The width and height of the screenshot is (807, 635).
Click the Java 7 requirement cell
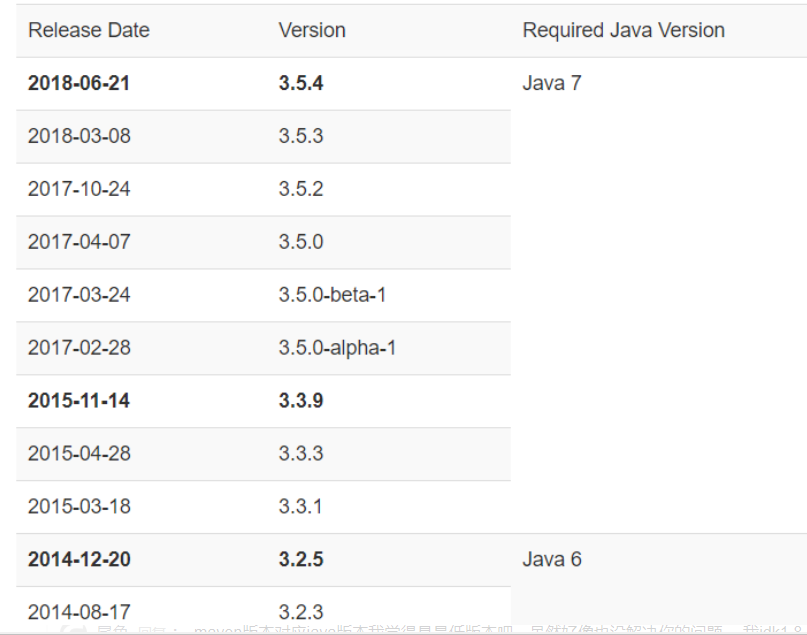(552, 83)
